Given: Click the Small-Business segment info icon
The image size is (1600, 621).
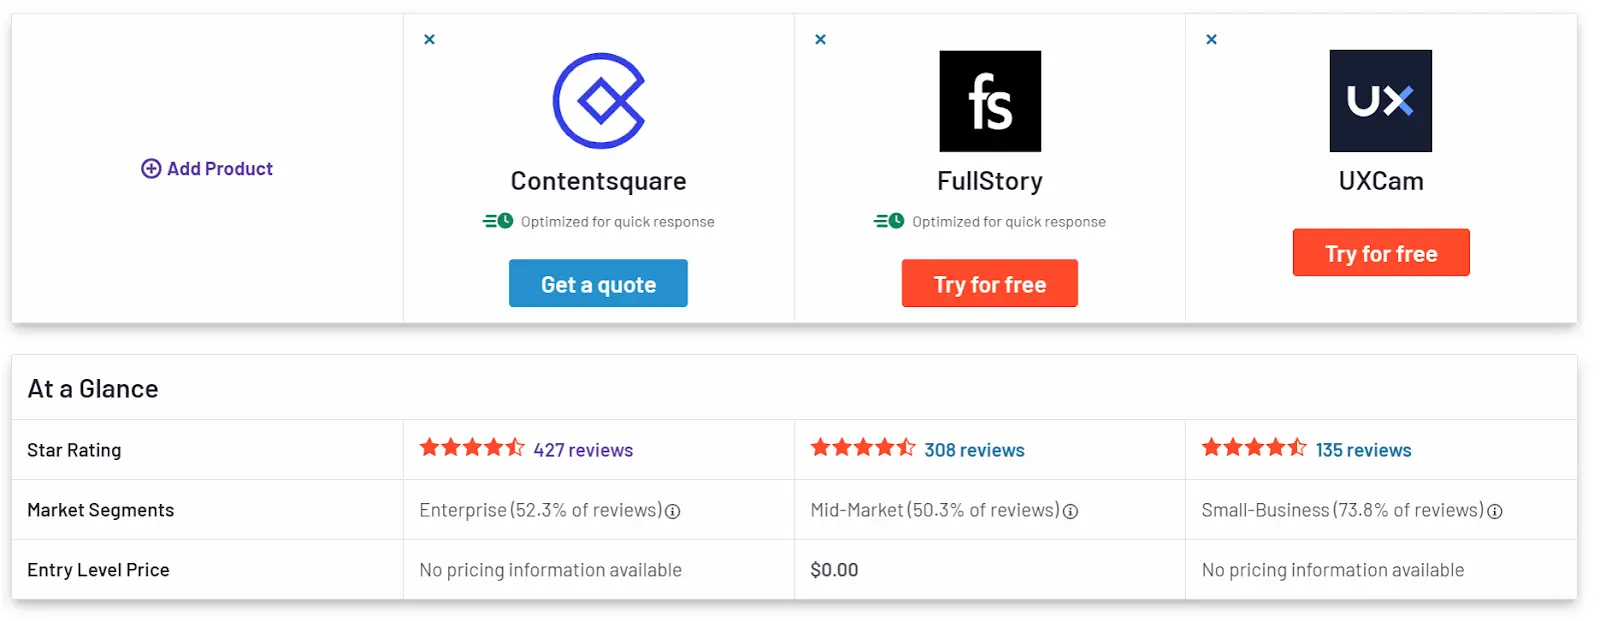Looking at the screenshot, I should (1495, 512).
